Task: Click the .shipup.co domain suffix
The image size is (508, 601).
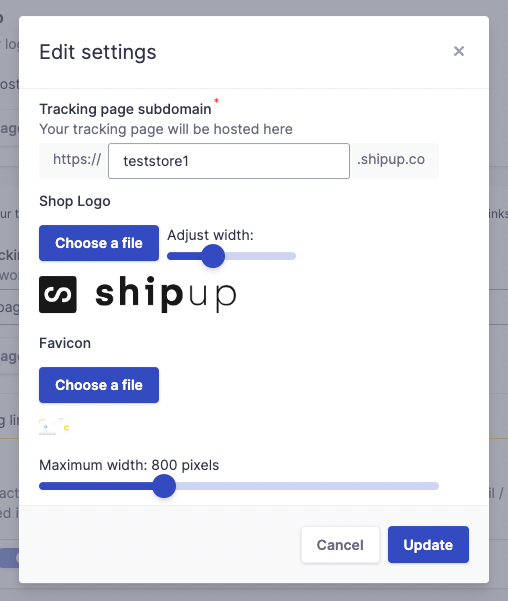Action: [x=391, y=159]
